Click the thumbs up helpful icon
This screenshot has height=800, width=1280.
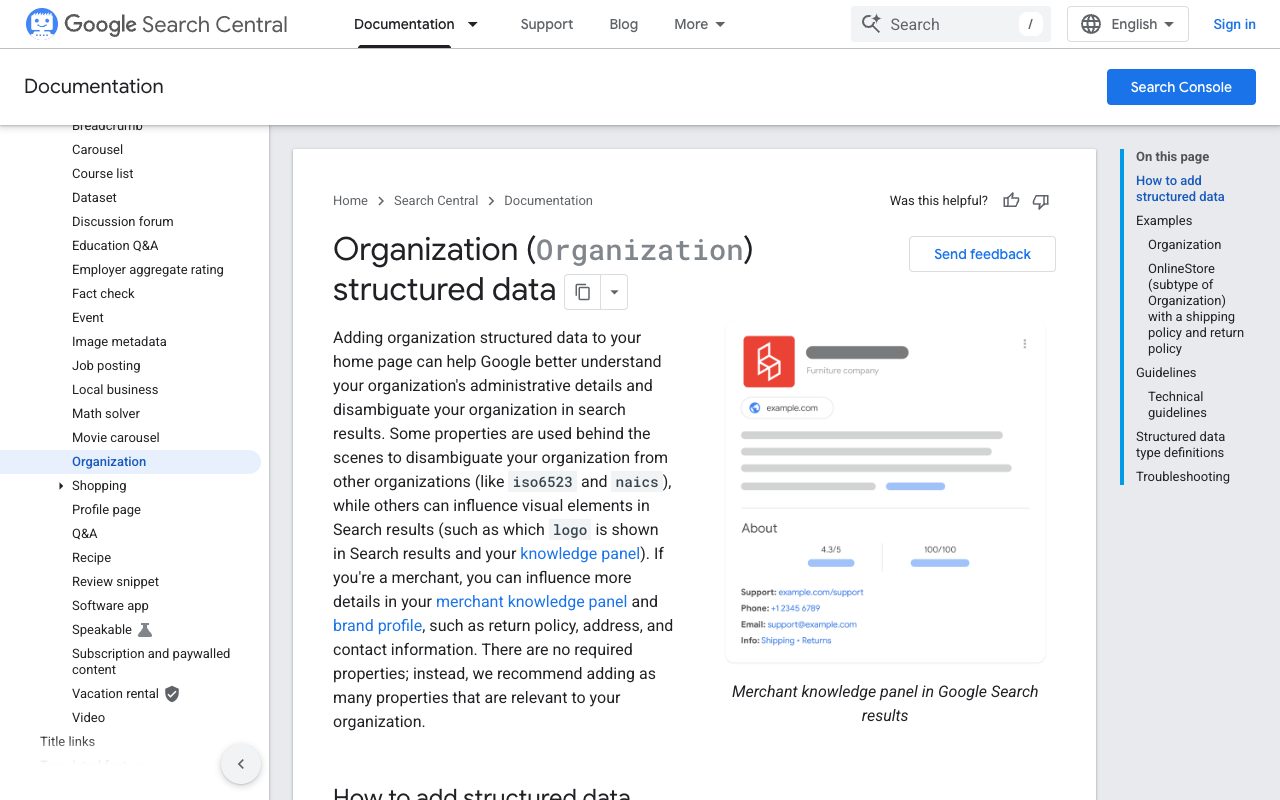[1011, 201]
